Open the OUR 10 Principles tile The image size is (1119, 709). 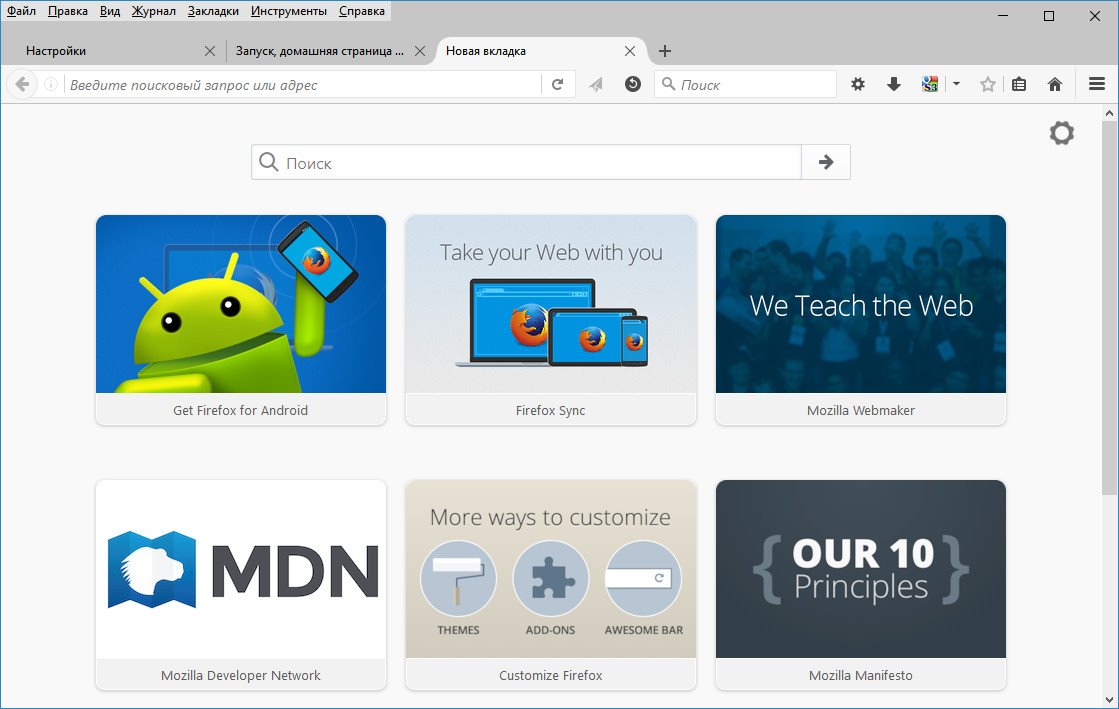click(861, 569)
